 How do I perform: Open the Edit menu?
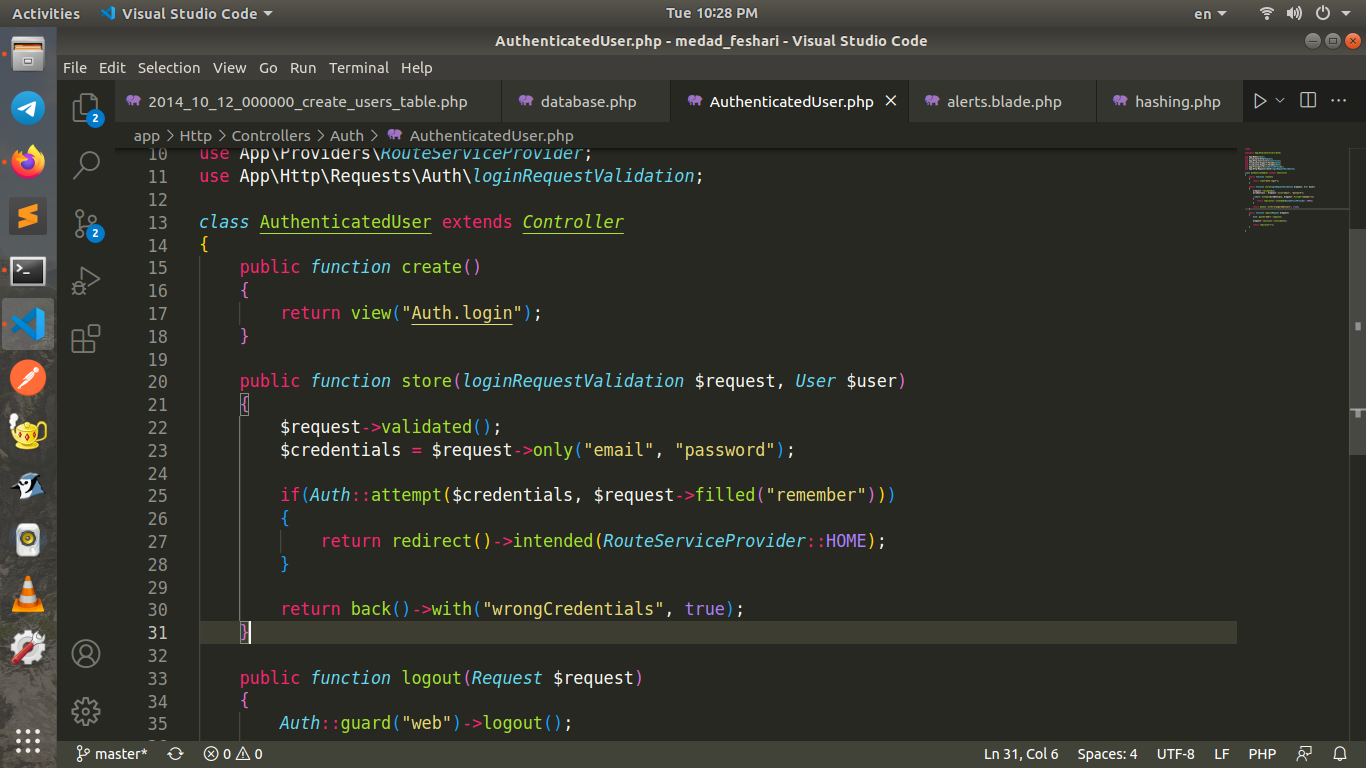[x=112, y=68]
